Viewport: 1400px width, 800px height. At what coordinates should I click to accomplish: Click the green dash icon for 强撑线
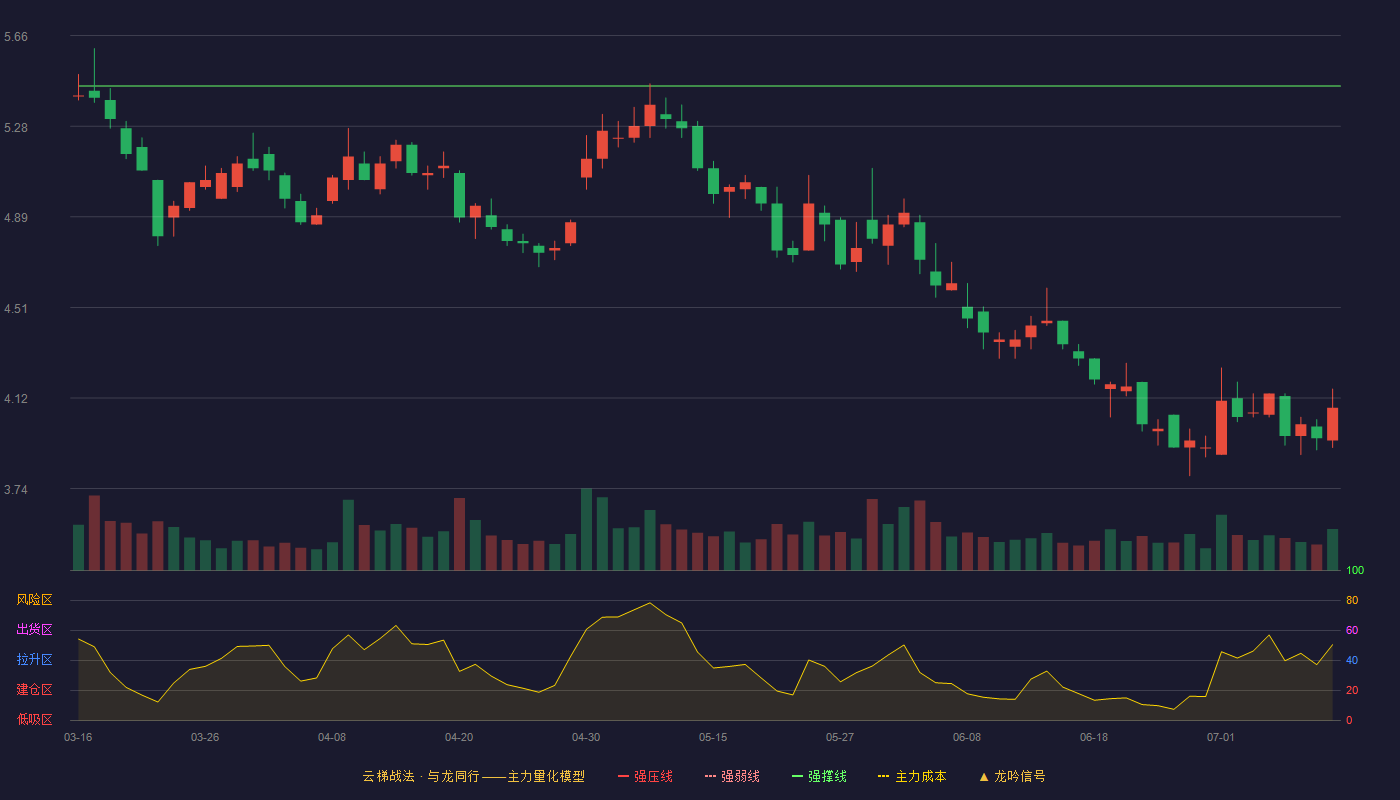click(x=797, y=776)
